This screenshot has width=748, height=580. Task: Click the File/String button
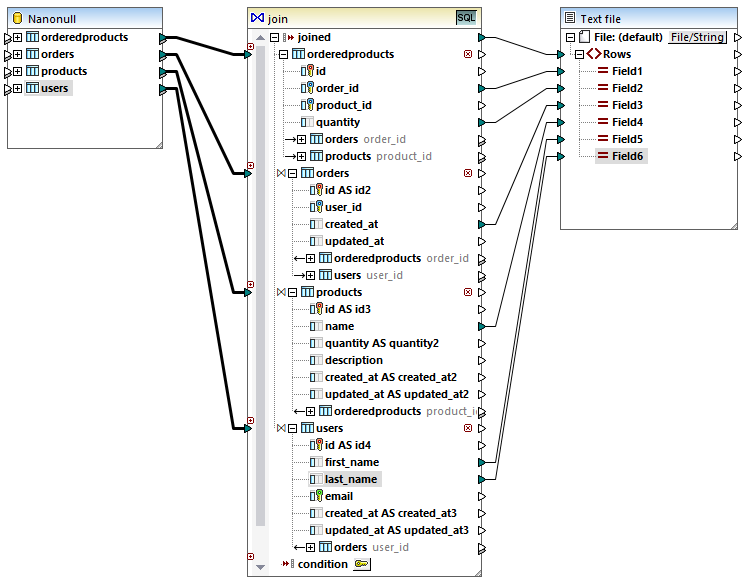click(x=697, y=37)
